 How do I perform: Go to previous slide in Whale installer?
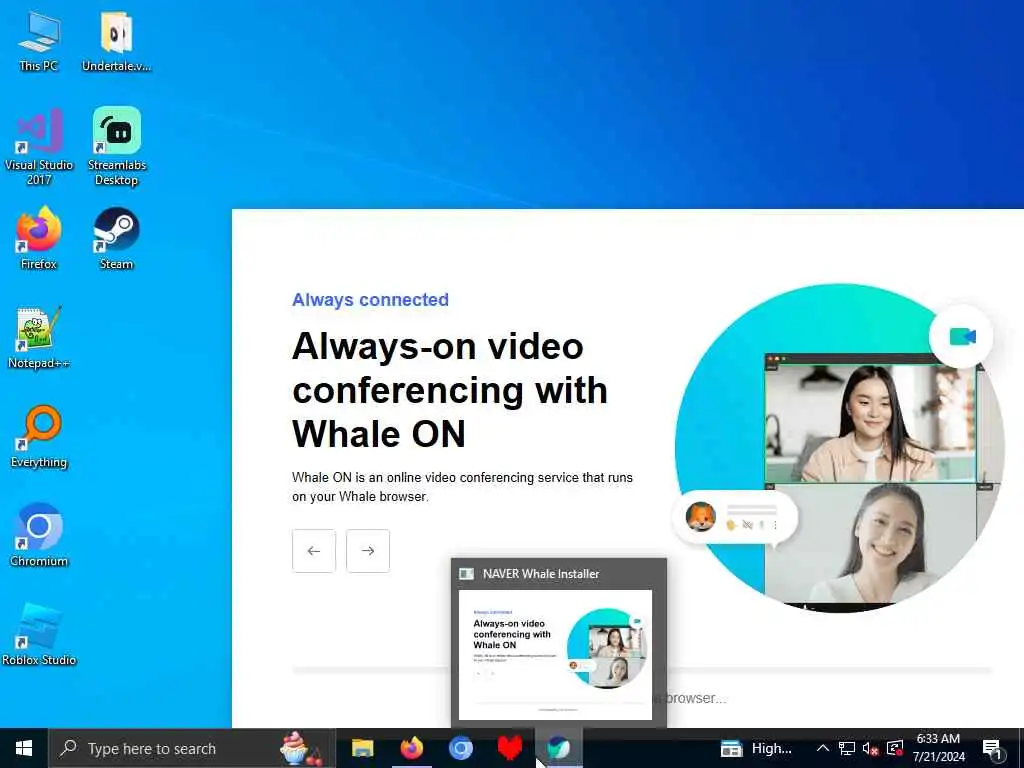pyautogui.click(x=313, y=551)
